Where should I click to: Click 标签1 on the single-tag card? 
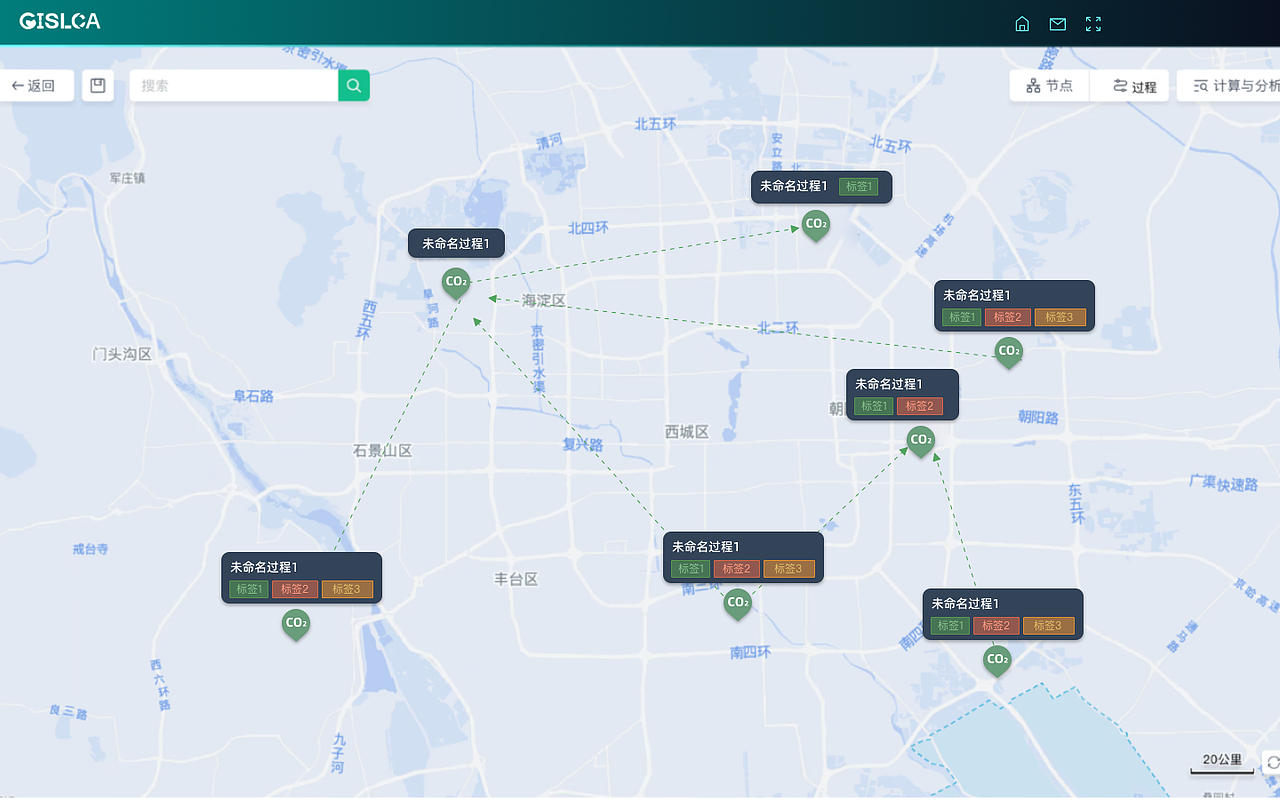pyautogui.click(x=859, y=186)
